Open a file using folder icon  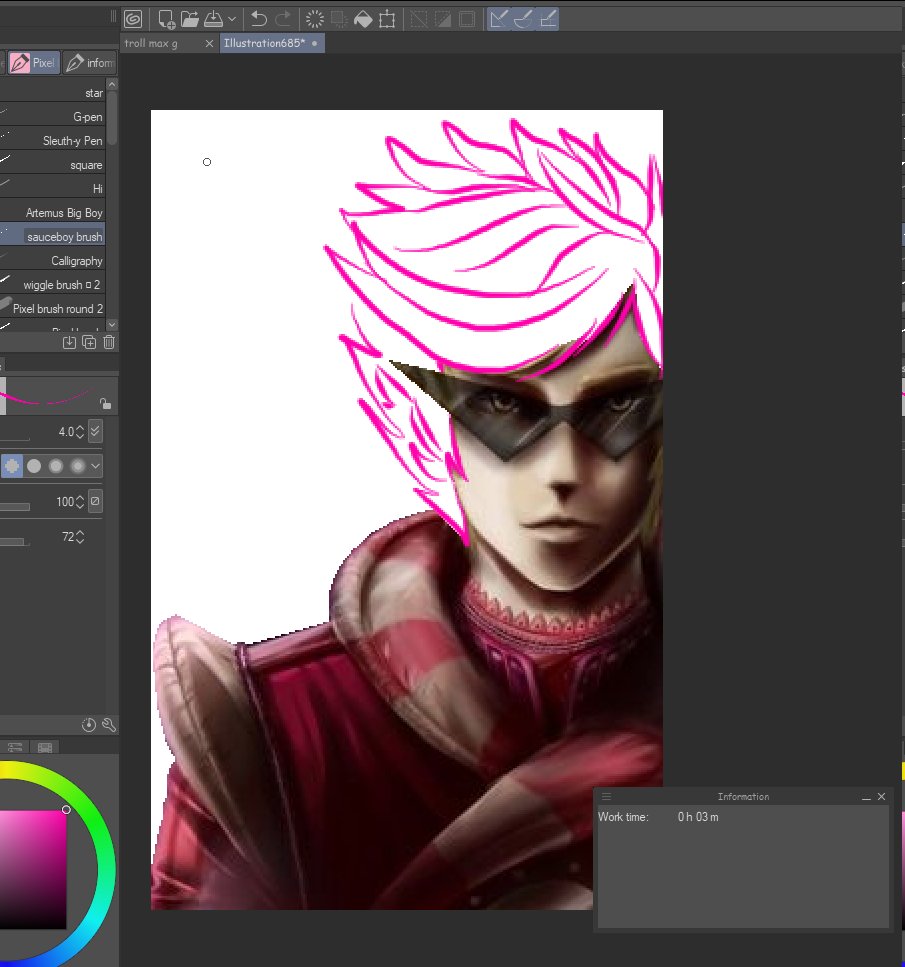tap(190, 19)
